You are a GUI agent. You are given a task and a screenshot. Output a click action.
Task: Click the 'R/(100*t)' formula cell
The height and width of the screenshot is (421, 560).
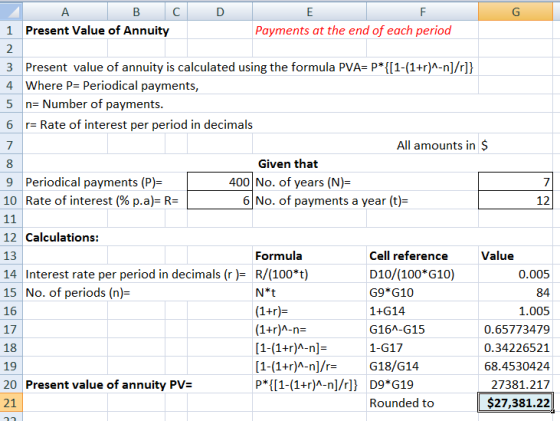(309, 274)
